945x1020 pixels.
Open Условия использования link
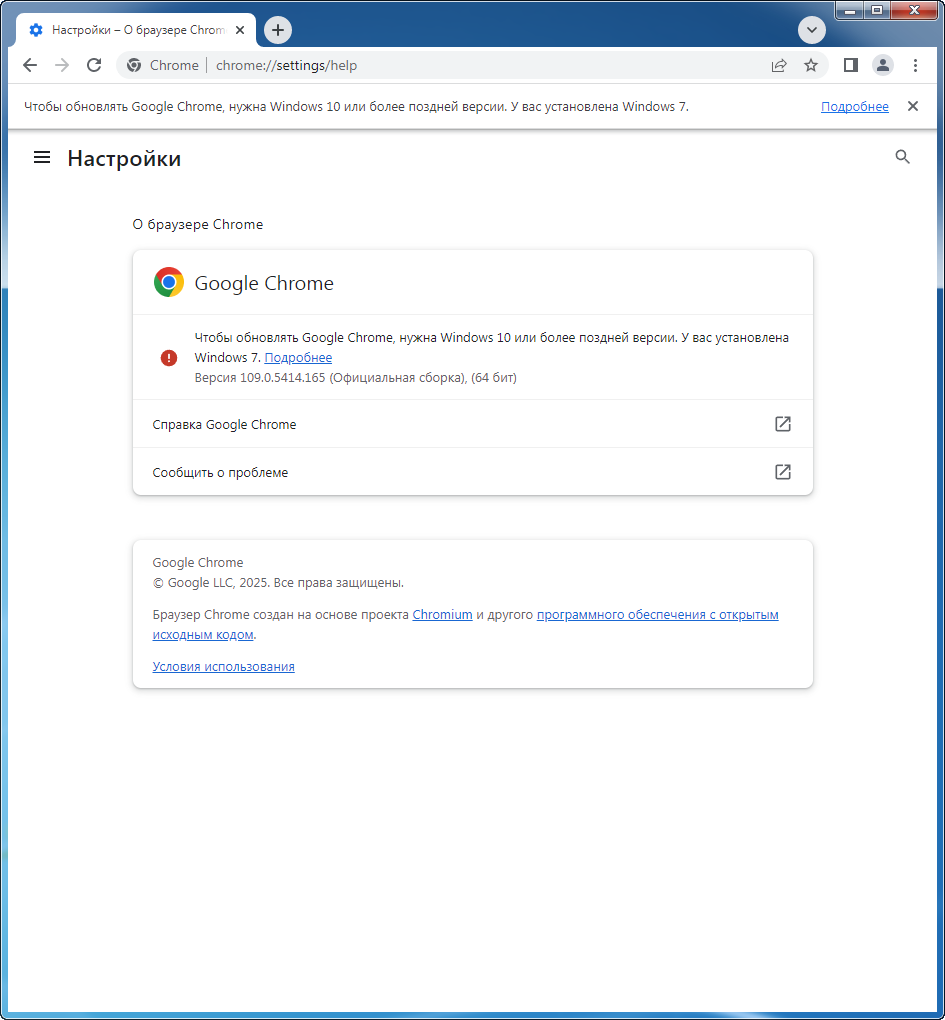pos(223,667)
